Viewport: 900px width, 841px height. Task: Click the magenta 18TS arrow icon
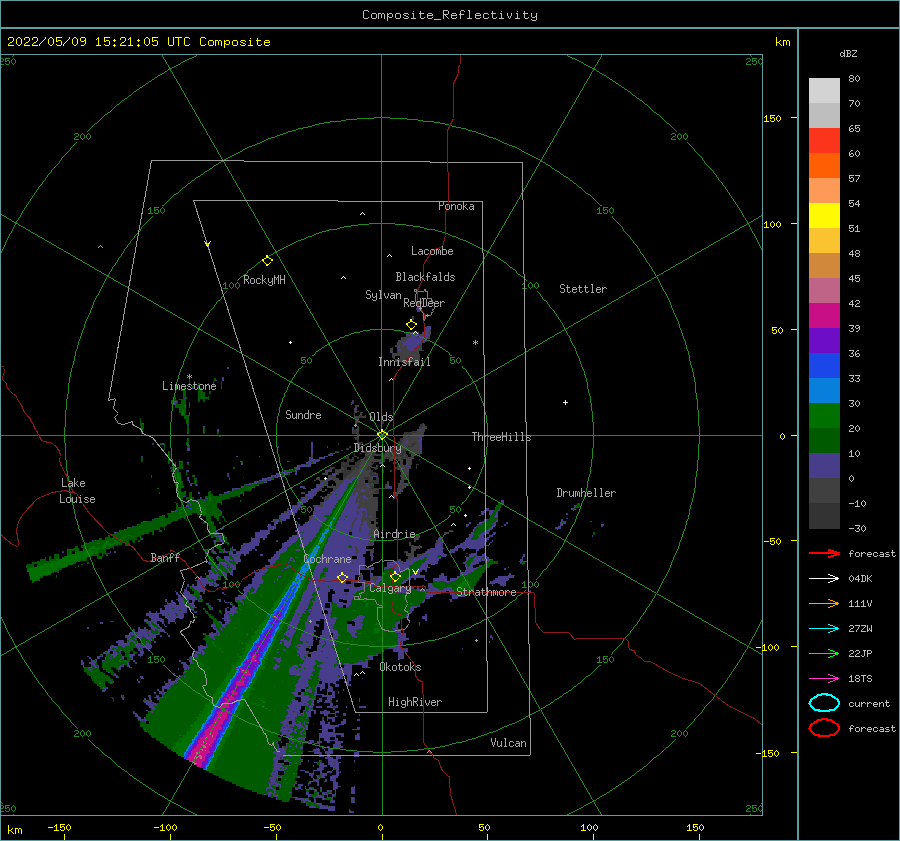click(x=824, y=679)
